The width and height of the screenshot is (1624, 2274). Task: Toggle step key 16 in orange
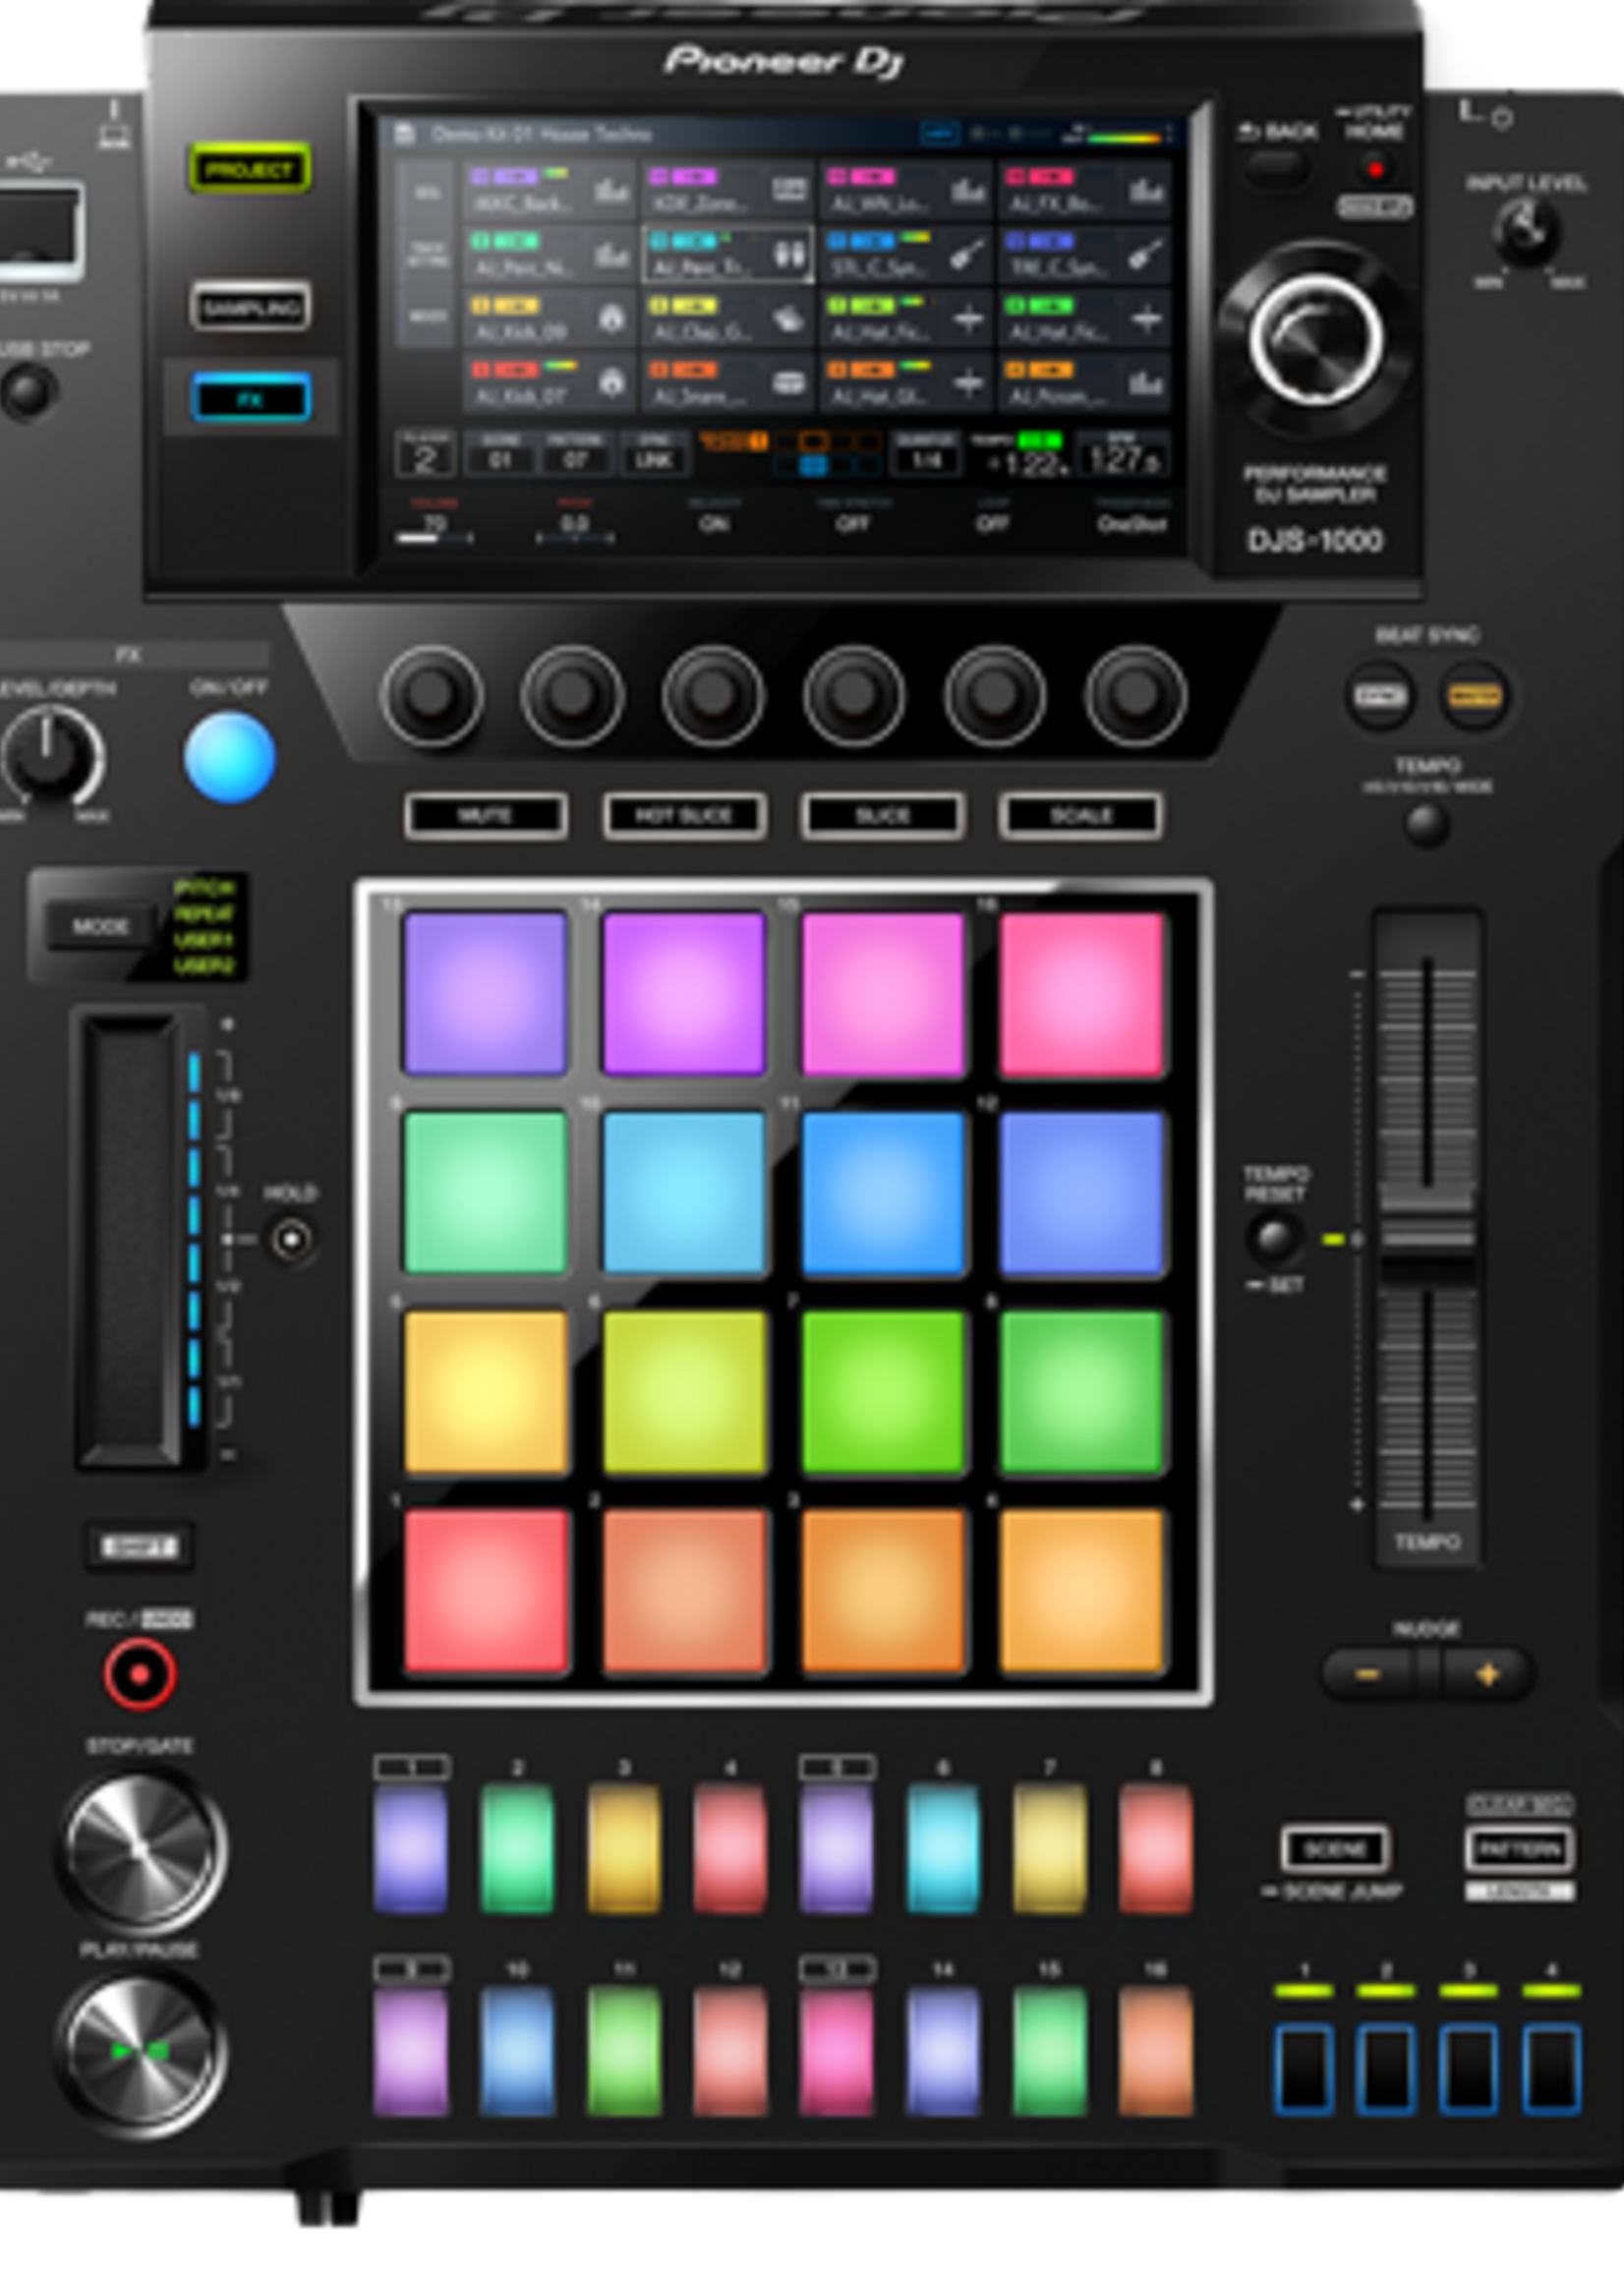1155,2051
